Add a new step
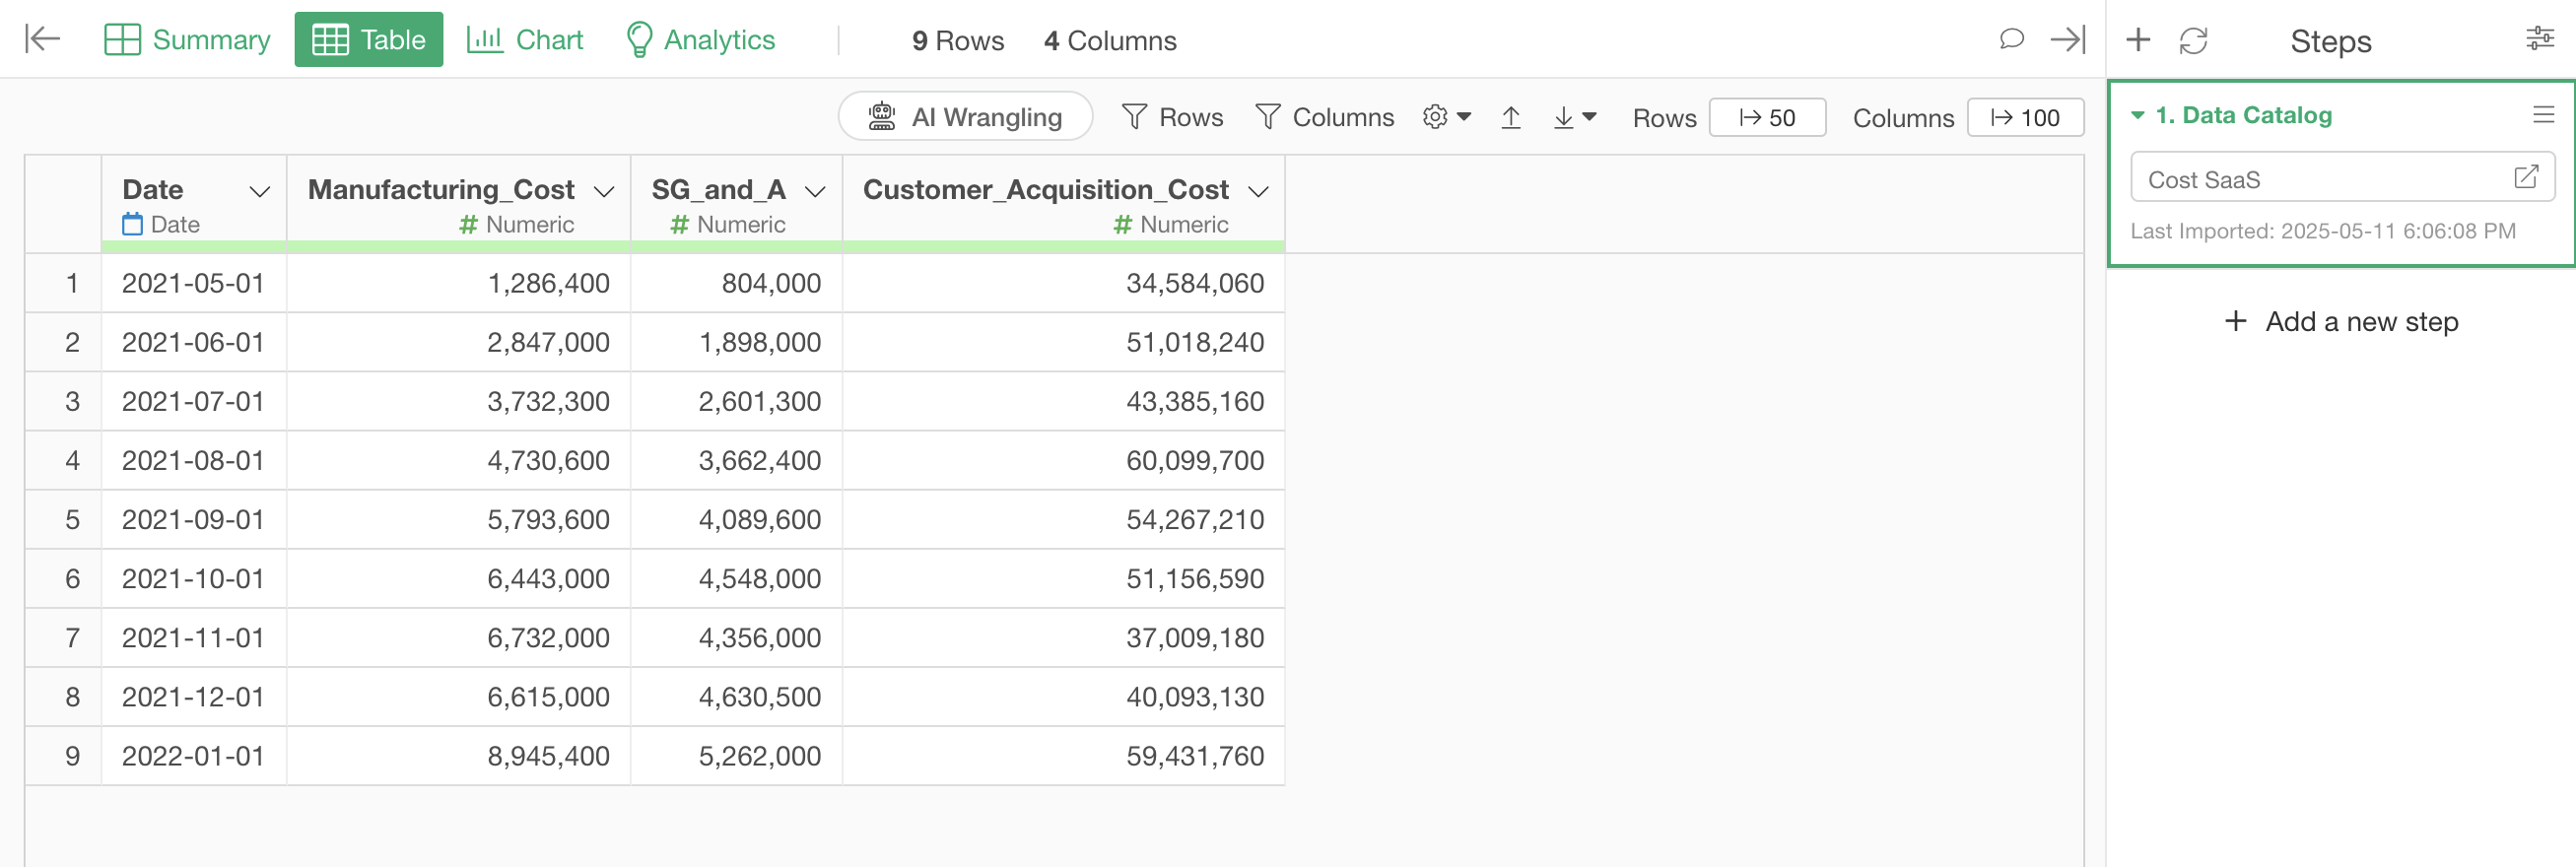Image resolution: width=2576 pixels, height=867 pixels. (x=2341, y=321)
